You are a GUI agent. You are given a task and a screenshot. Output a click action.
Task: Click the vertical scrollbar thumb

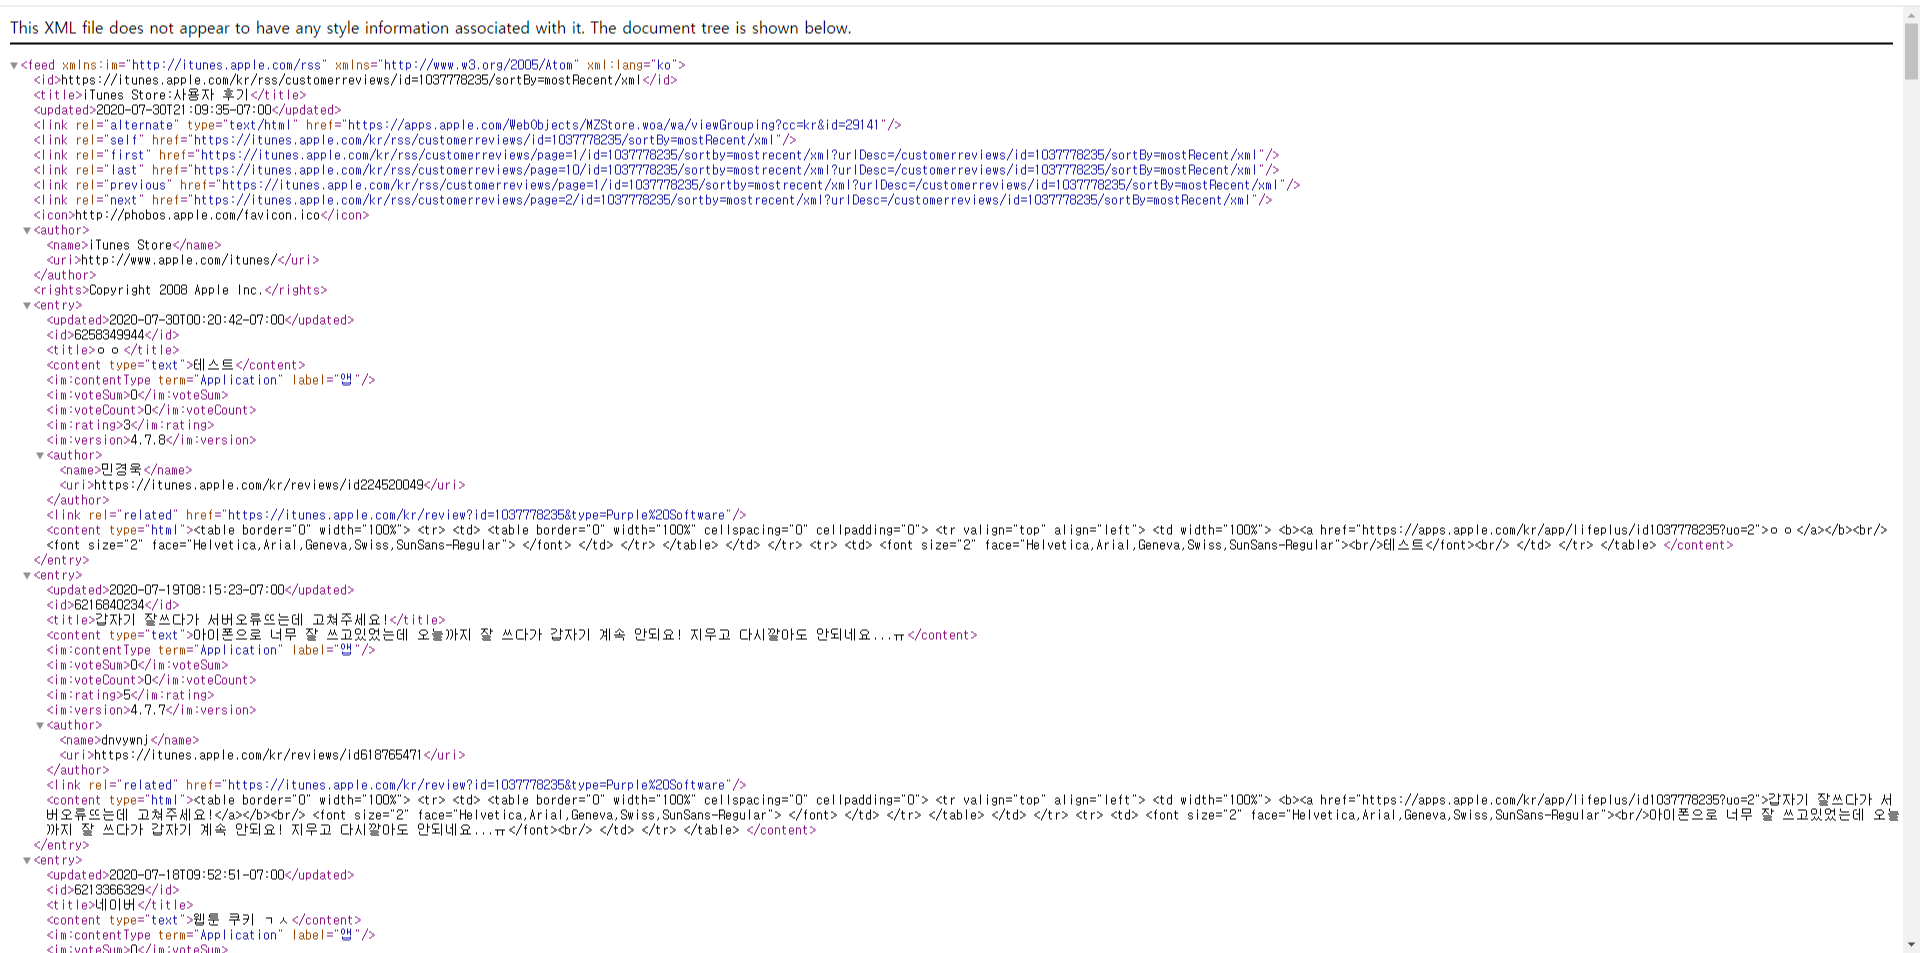click(x=1911, y=52)
